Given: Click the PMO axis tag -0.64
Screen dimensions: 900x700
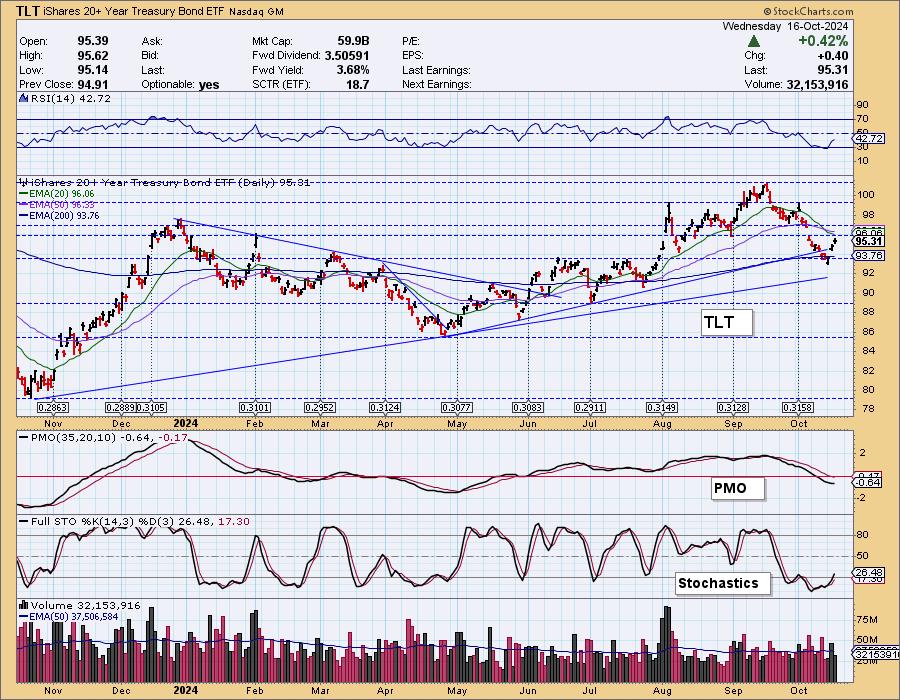Looking at the screenshot, I should 869,483.
